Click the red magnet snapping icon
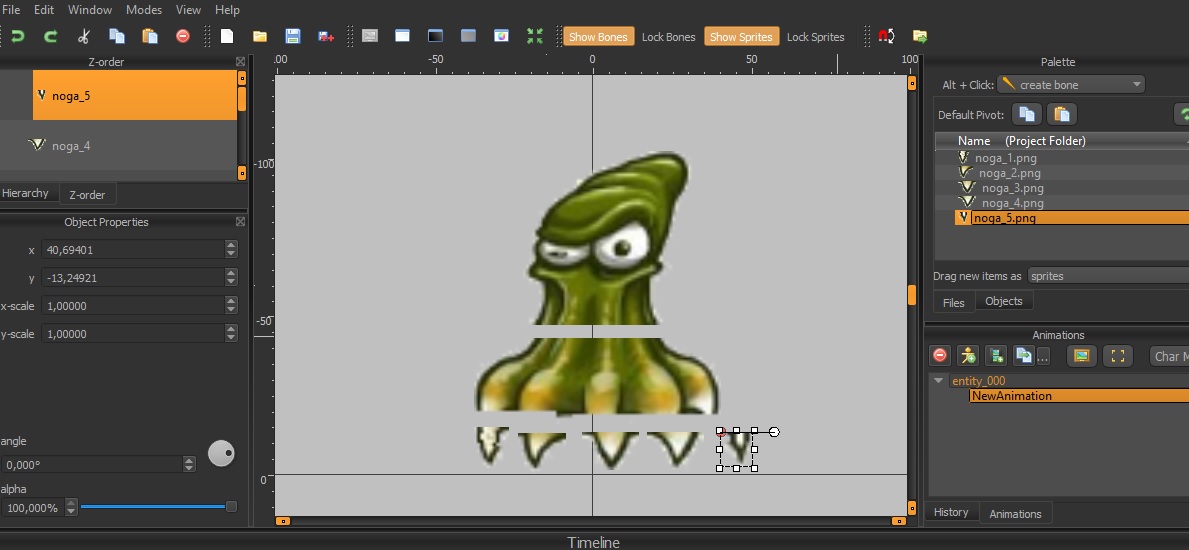 click(886, 36)
